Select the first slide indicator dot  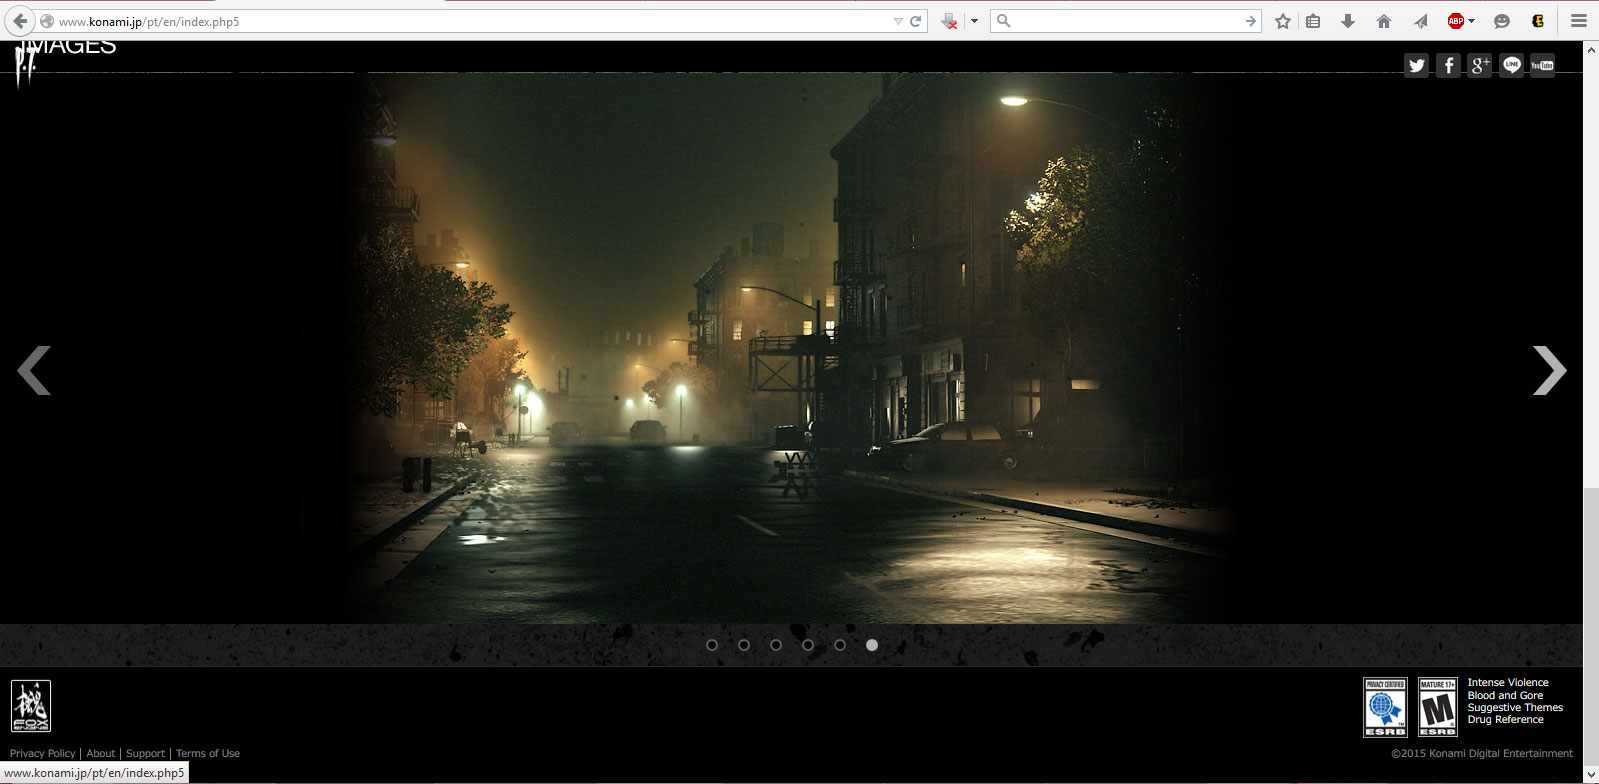point(712,645)
